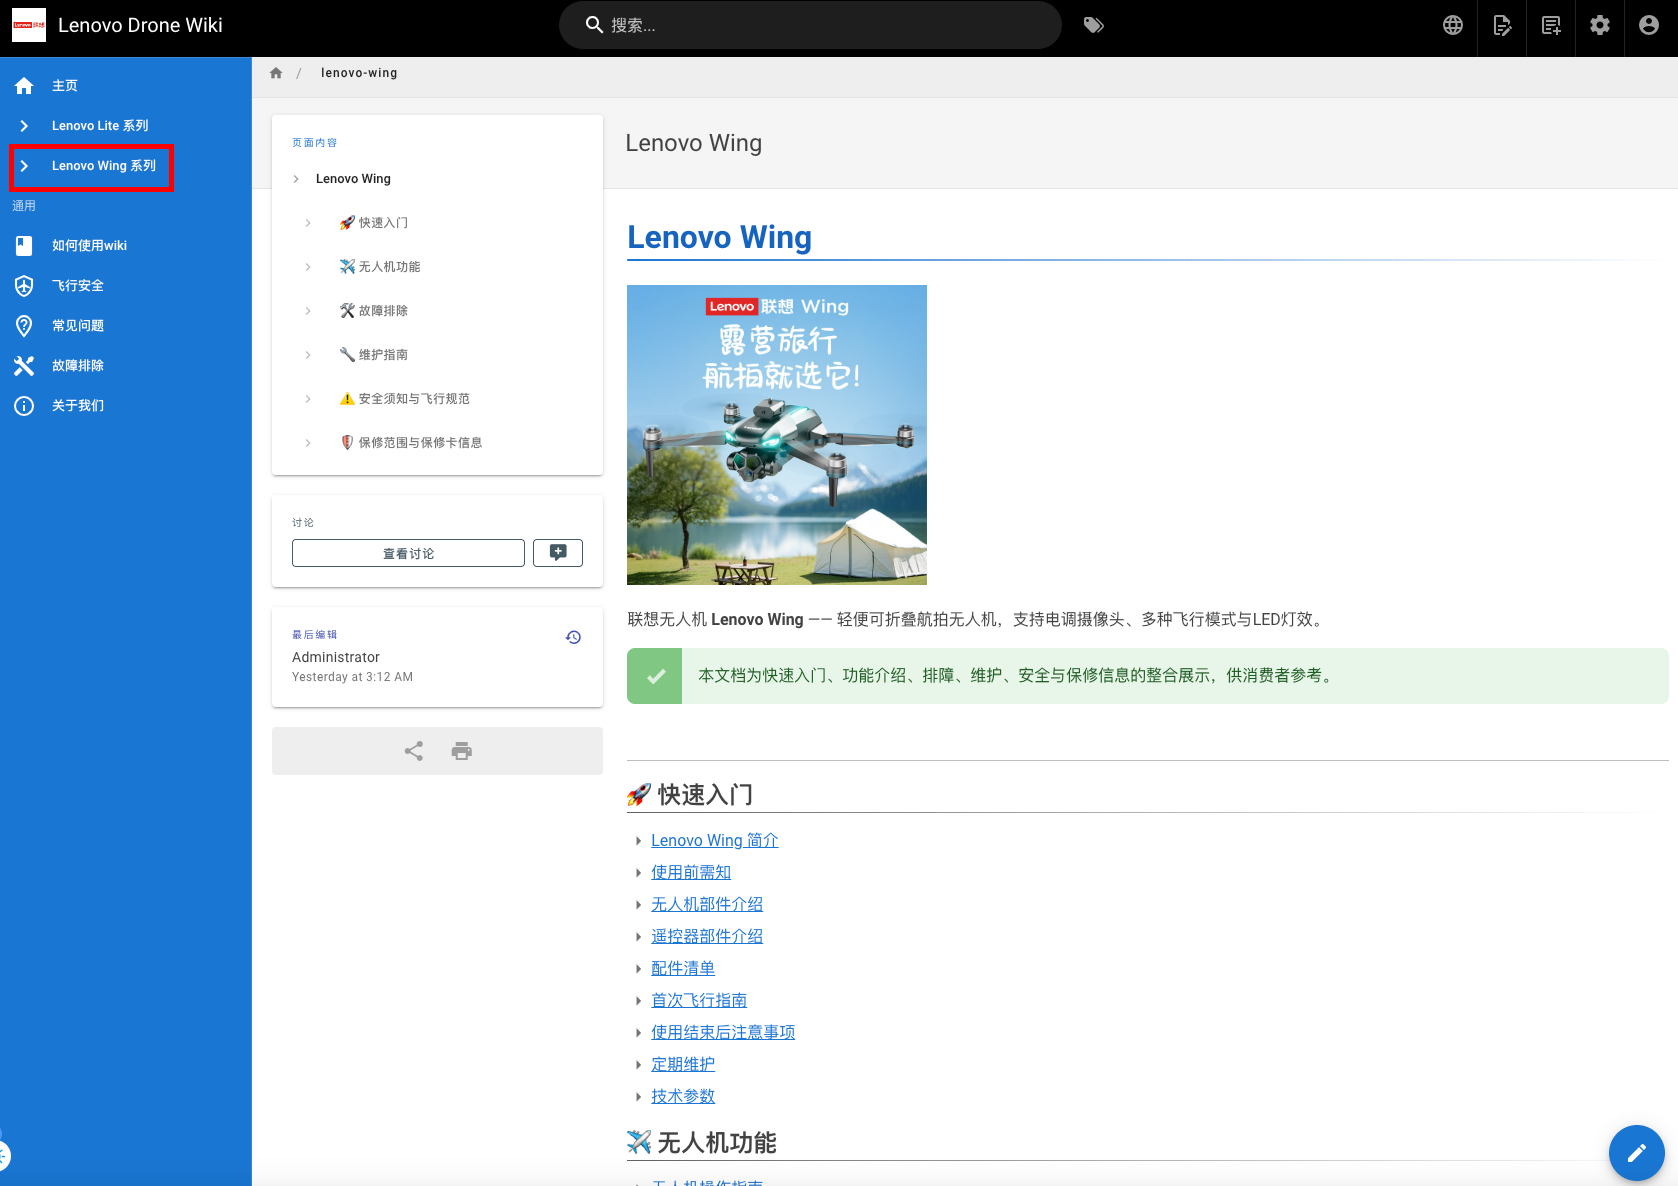Click the 主页 home icon in sidebar
This screenshot has width=1678, height=1186.
pos(24,86)
